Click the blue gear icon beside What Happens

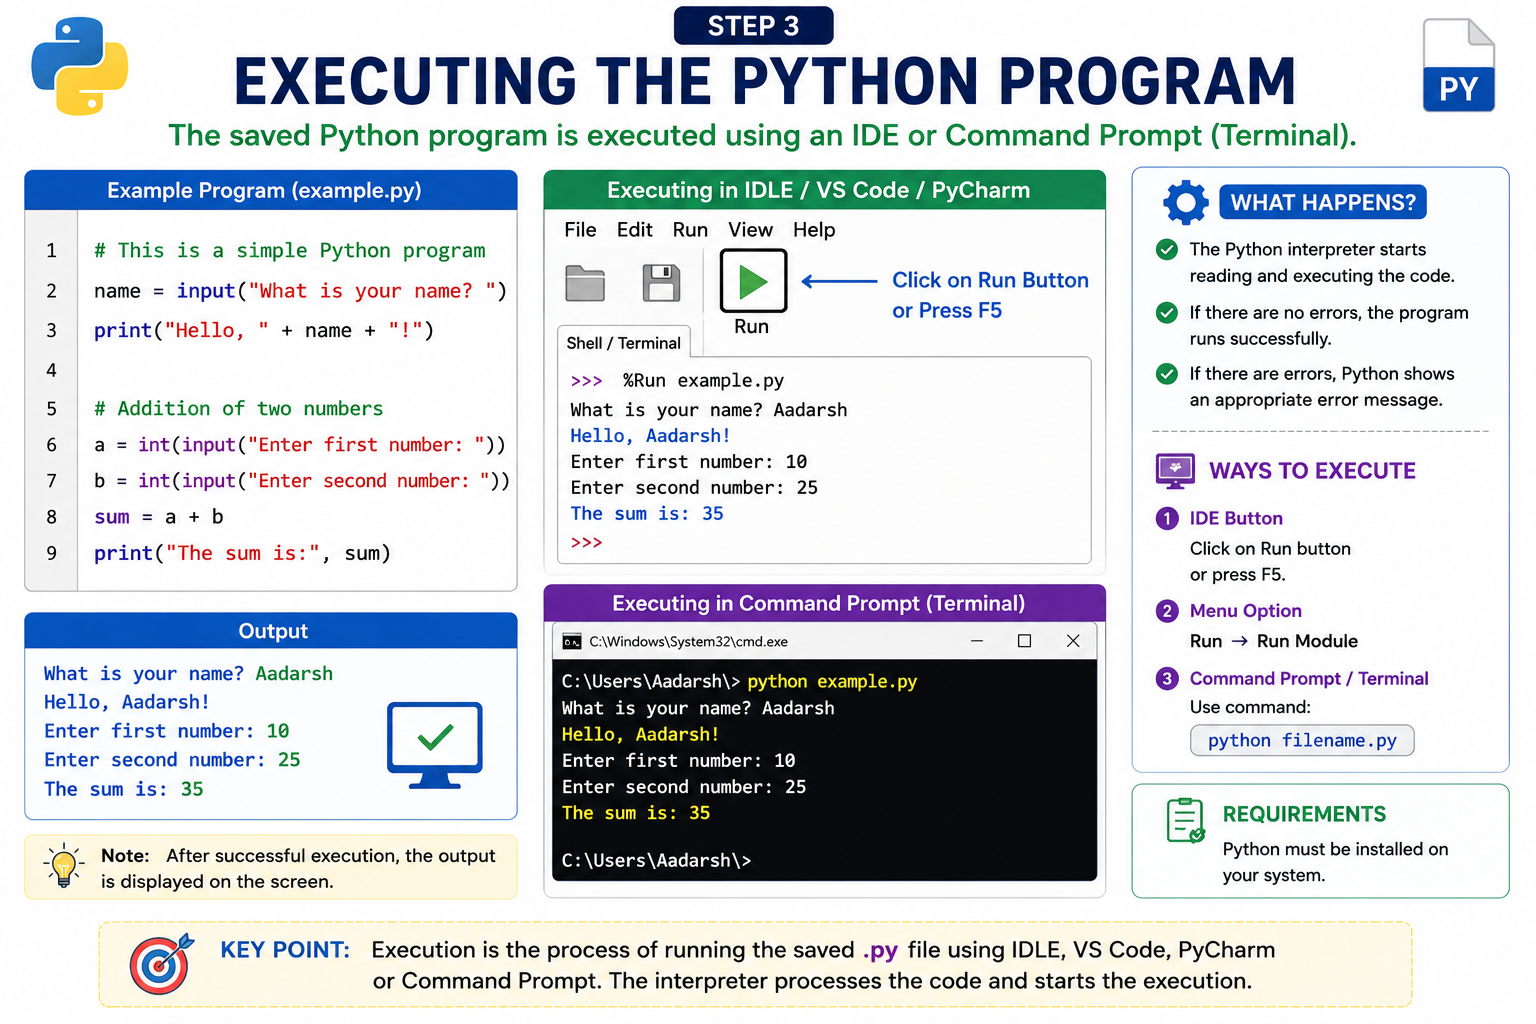1185,203
